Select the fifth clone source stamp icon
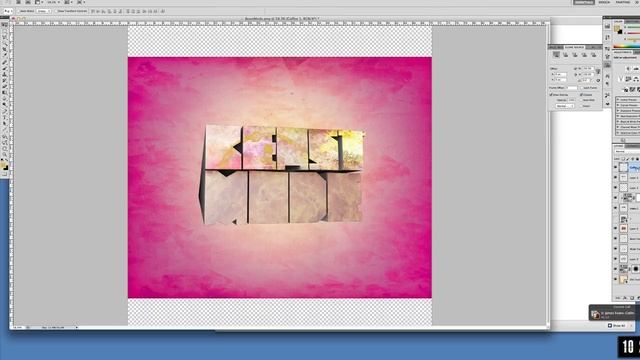This screenshot has height=360, width=640. [x=593, y=55]
